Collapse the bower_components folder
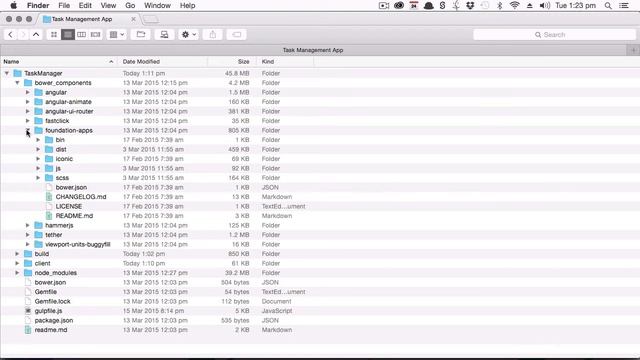The height and width of the screenshot is (360, 640). click(18, 83)
